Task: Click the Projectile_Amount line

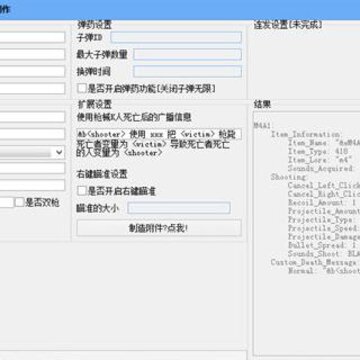Action: click(x=324, y=211)
